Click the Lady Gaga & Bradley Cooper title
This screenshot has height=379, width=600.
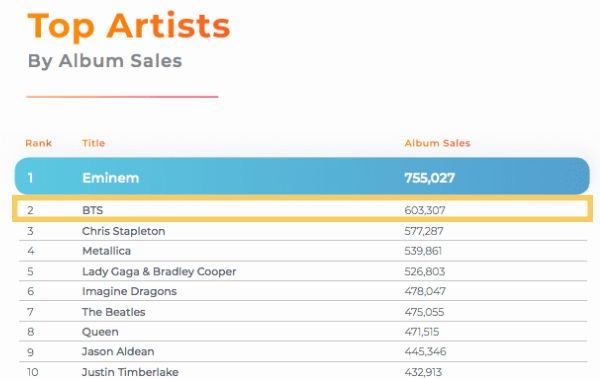click(159, 272)
